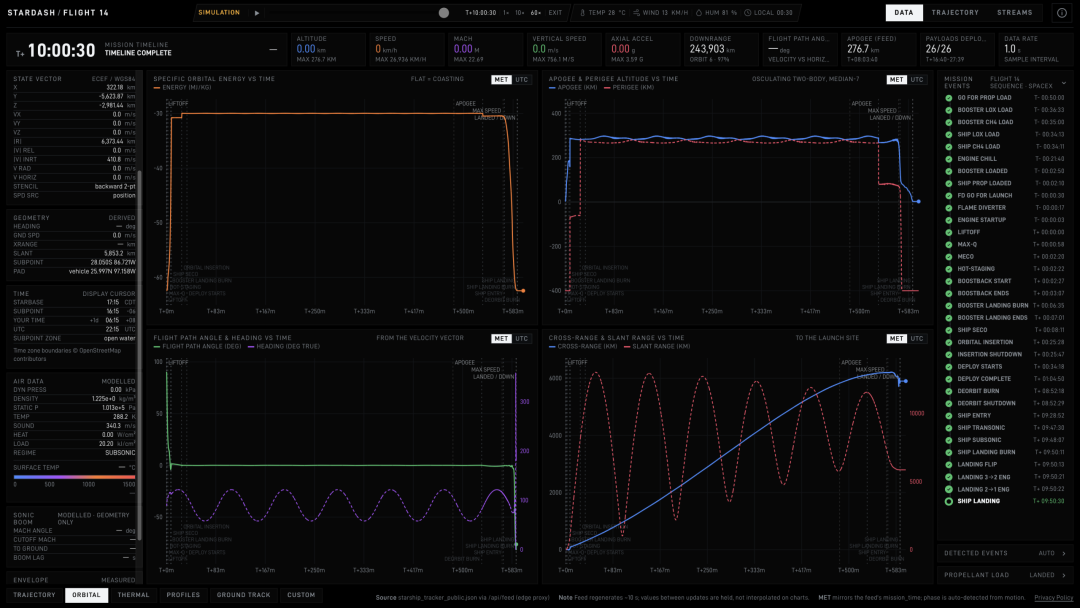Click the thermometer temperature icon
Image resolution: width=1080 pixels, height=608 pixels.
click(x=583, y=12)
